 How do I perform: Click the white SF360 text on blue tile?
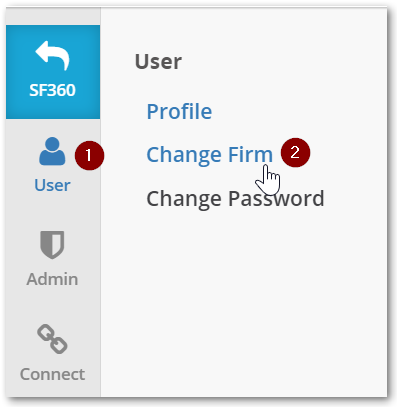pyautogui.click(x=52, y=90)
